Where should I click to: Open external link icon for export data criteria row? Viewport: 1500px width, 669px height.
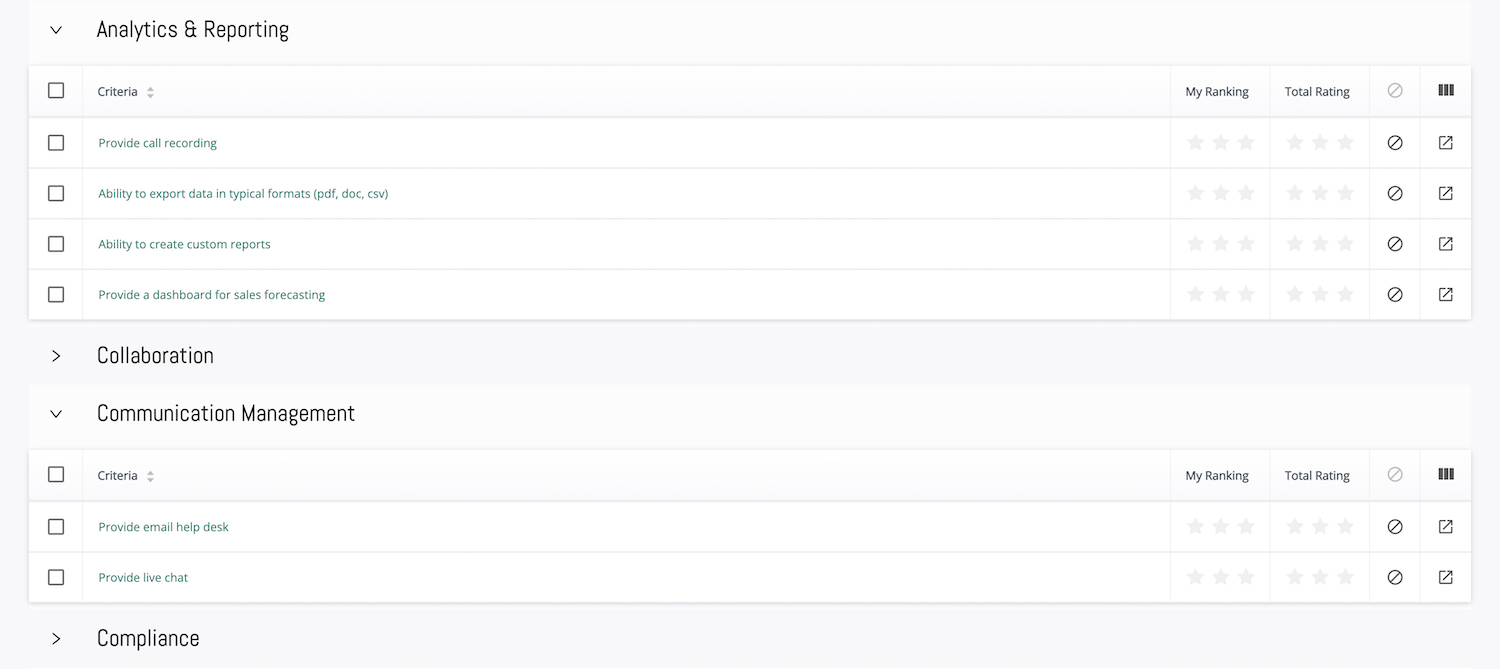point(1445,193)
